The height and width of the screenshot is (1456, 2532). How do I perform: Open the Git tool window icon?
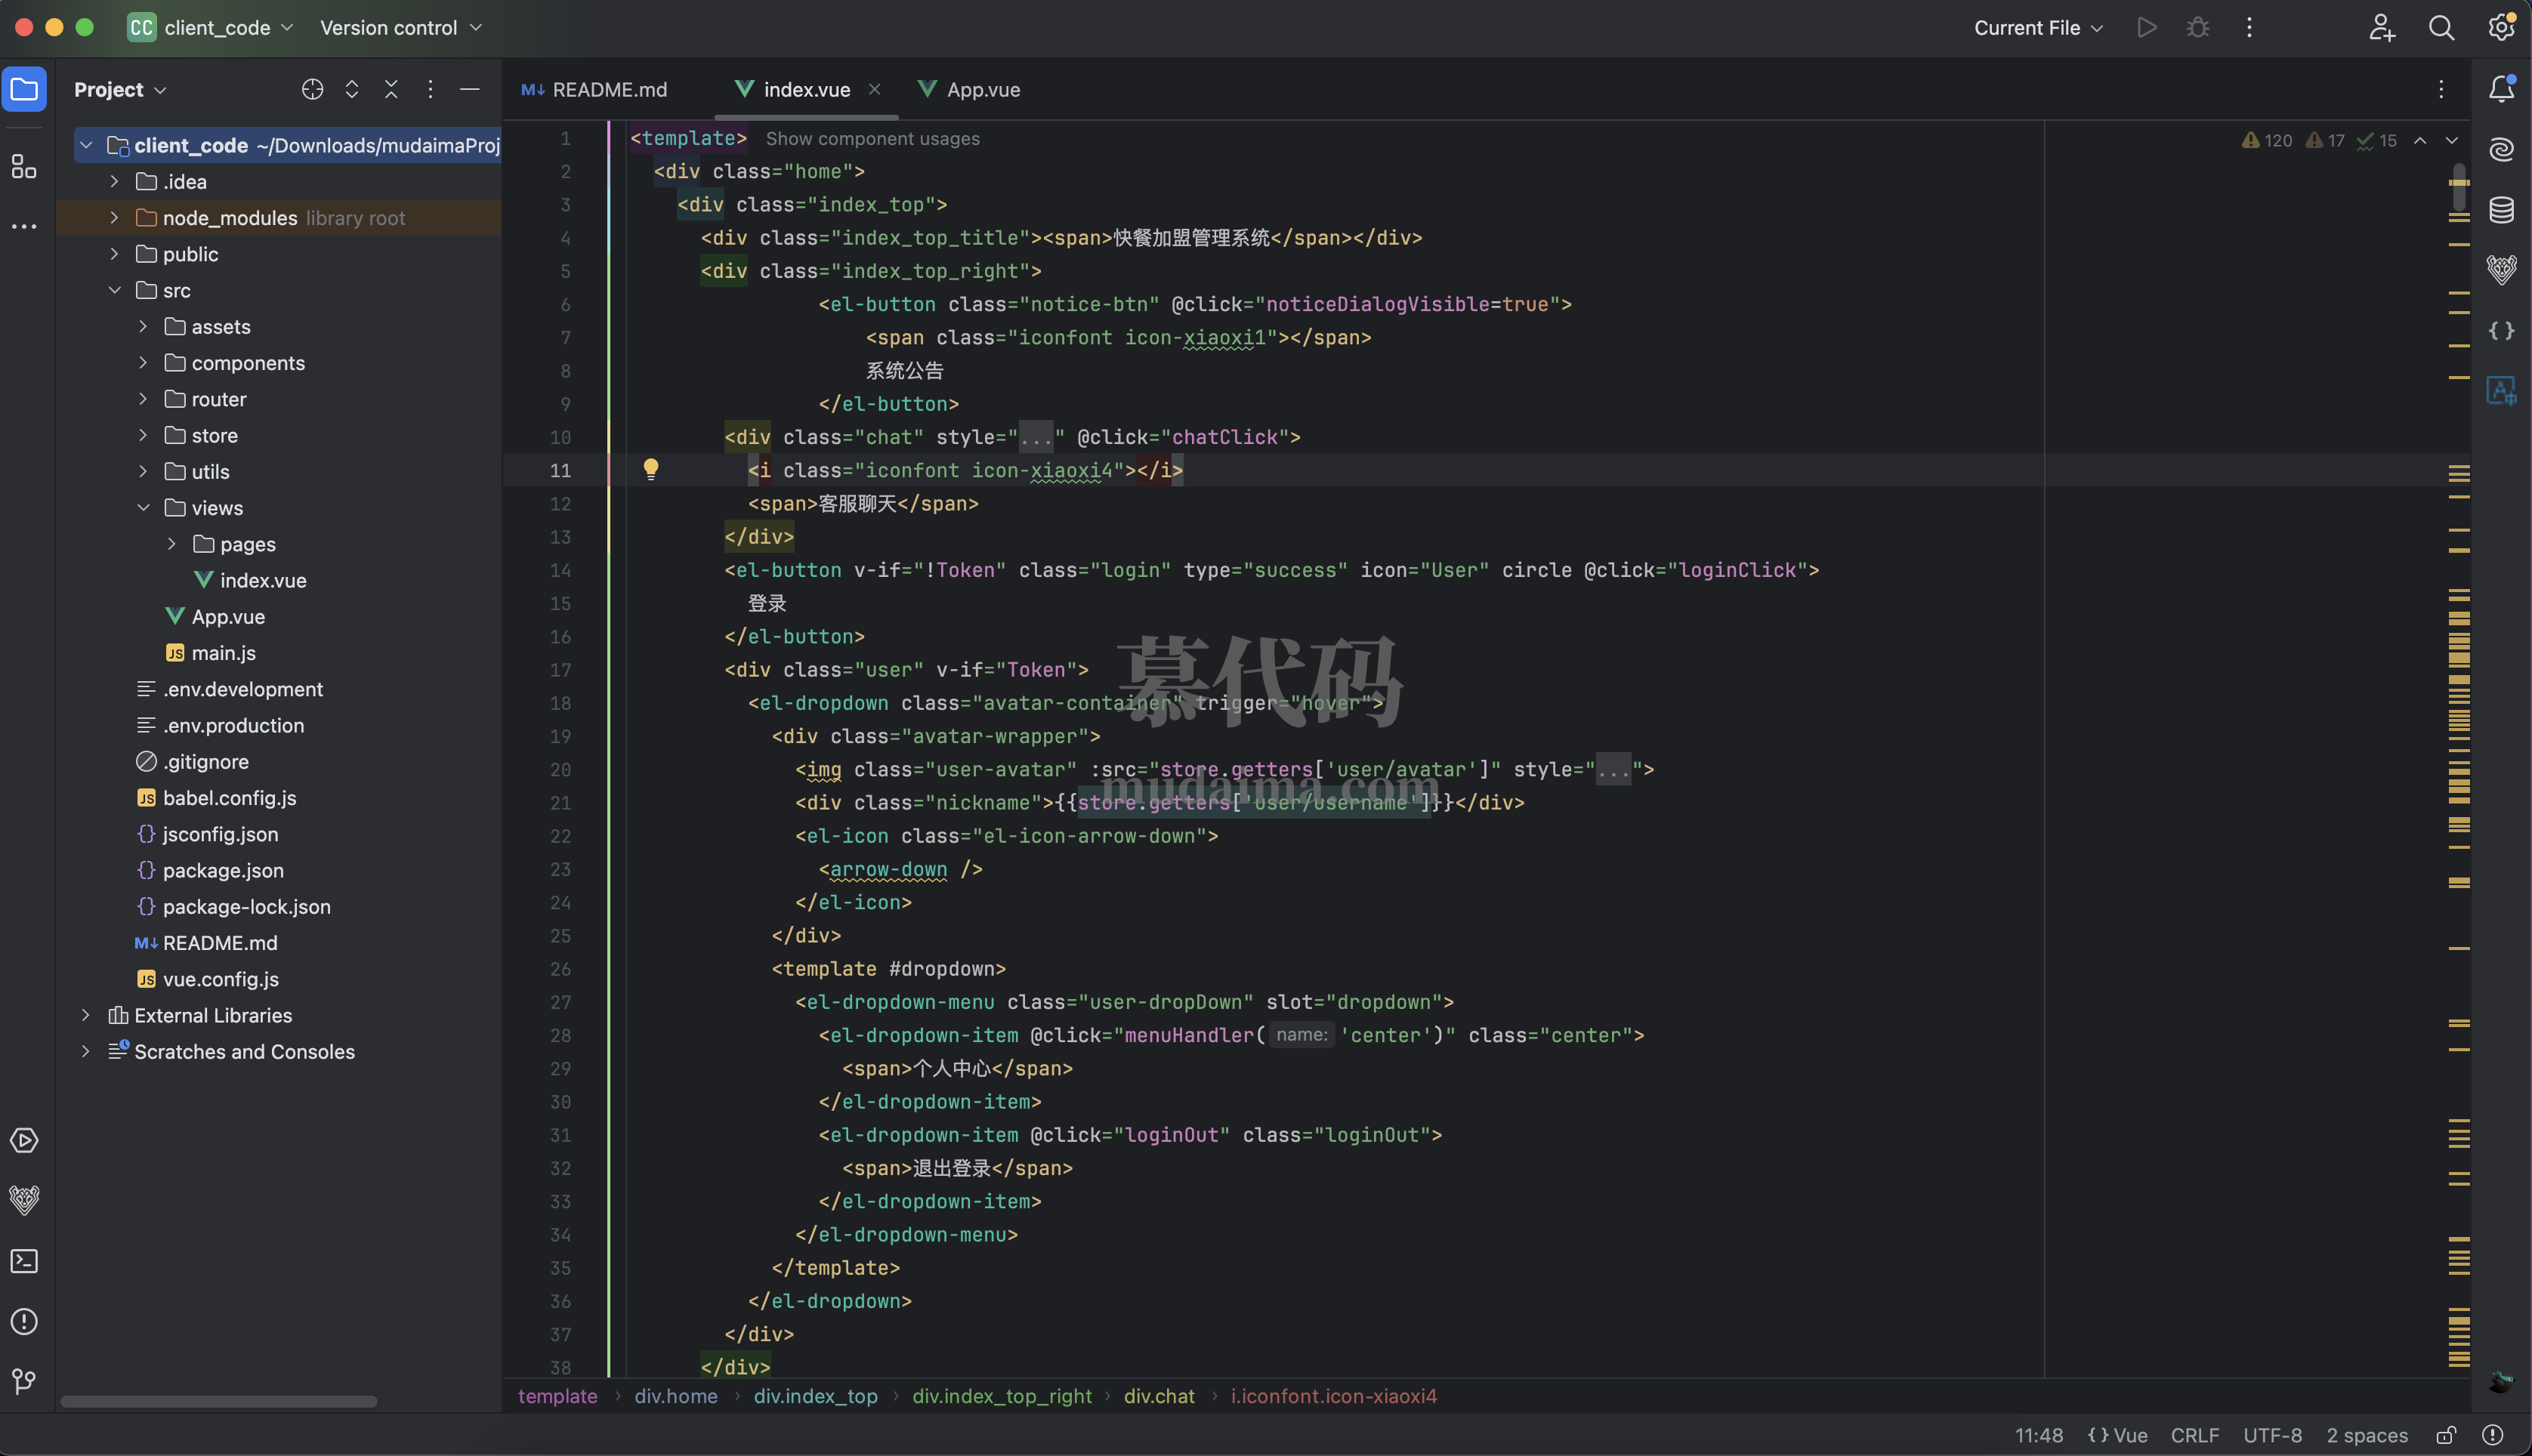24,1382
